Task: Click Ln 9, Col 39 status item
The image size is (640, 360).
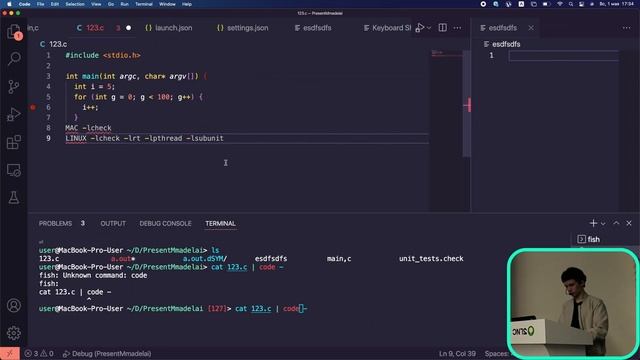Action: pos(457,353)
